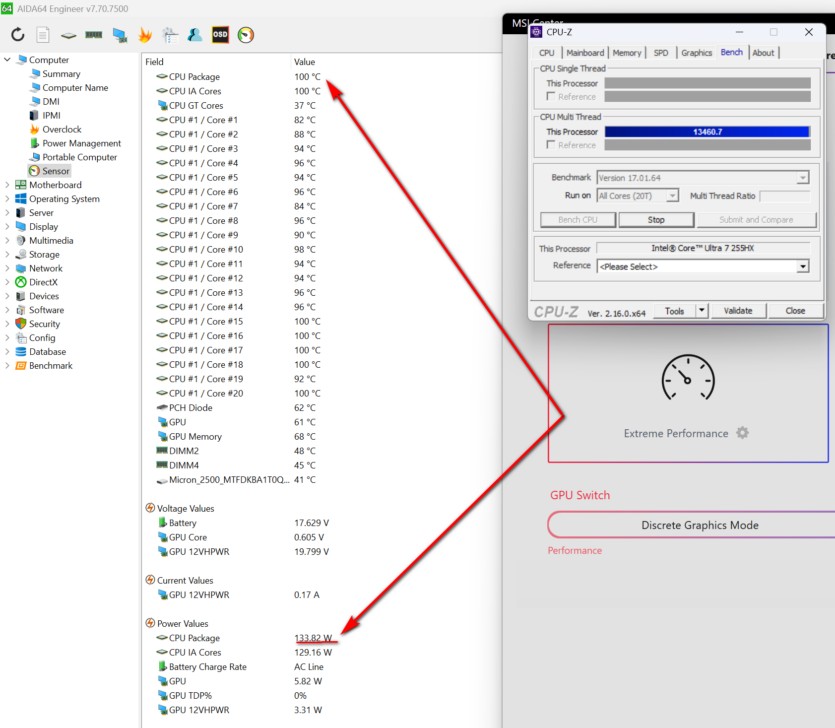Image resolution: width=835 pixels, height=728 pixels.
Task: Select Power Management in the Computer tree
Action: (81, 143)
